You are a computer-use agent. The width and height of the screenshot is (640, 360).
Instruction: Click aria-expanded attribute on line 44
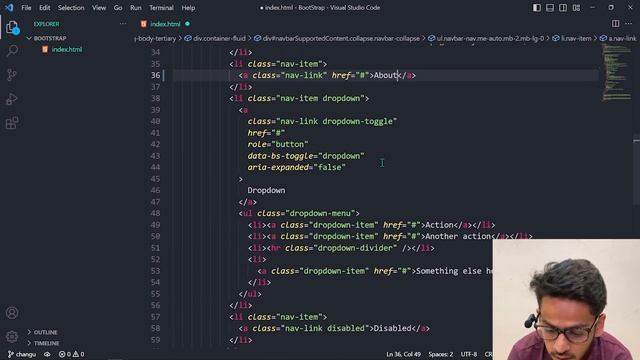[278, 167]
